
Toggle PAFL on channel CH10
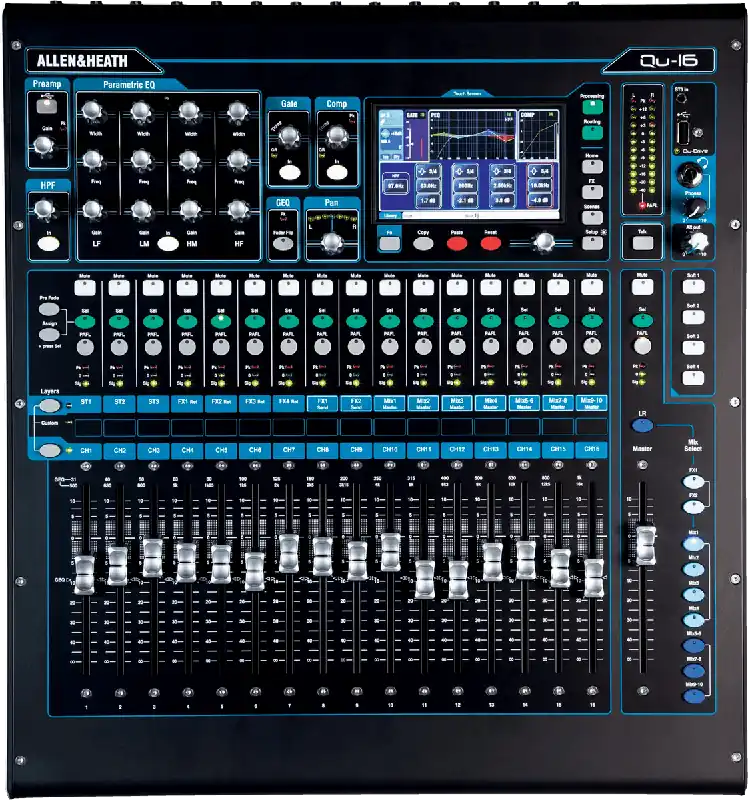tap(390, 347)
